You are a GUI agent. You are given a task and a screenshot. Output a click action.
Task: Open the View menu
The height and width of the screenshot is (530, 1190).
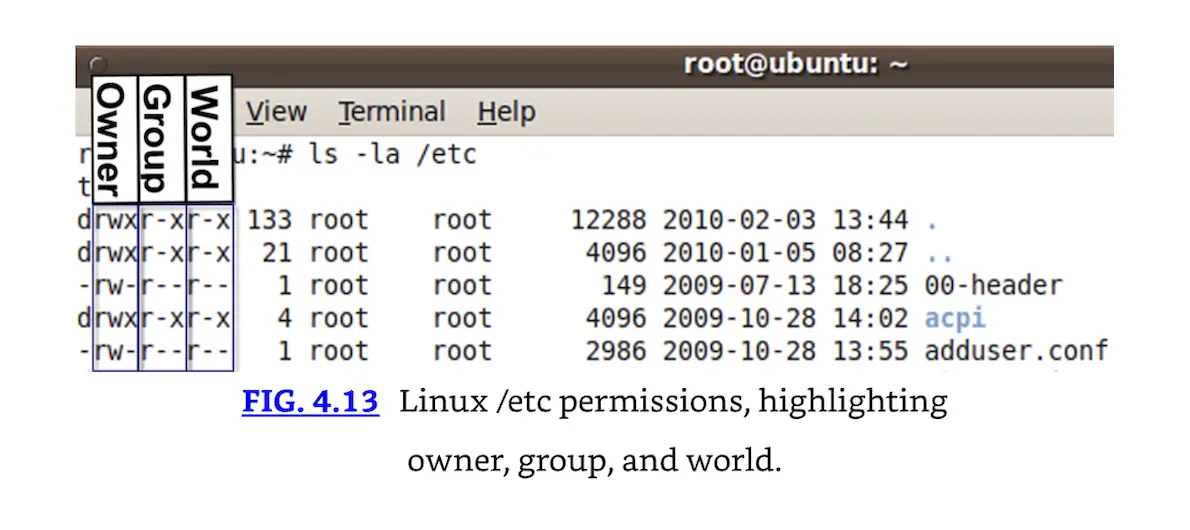(276, 112)
